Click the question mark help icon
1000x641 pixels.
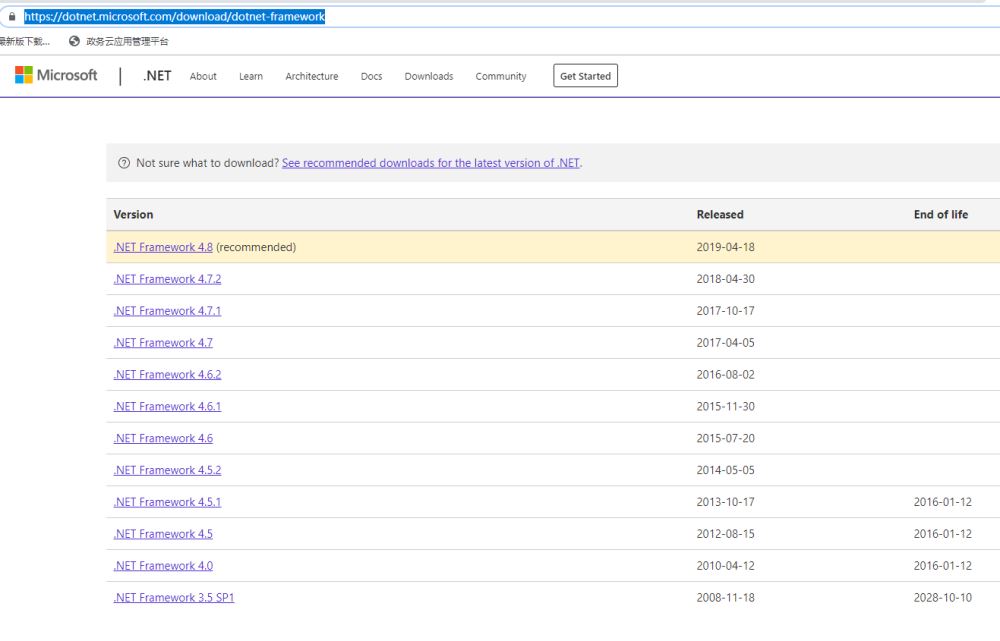(124, 163)
